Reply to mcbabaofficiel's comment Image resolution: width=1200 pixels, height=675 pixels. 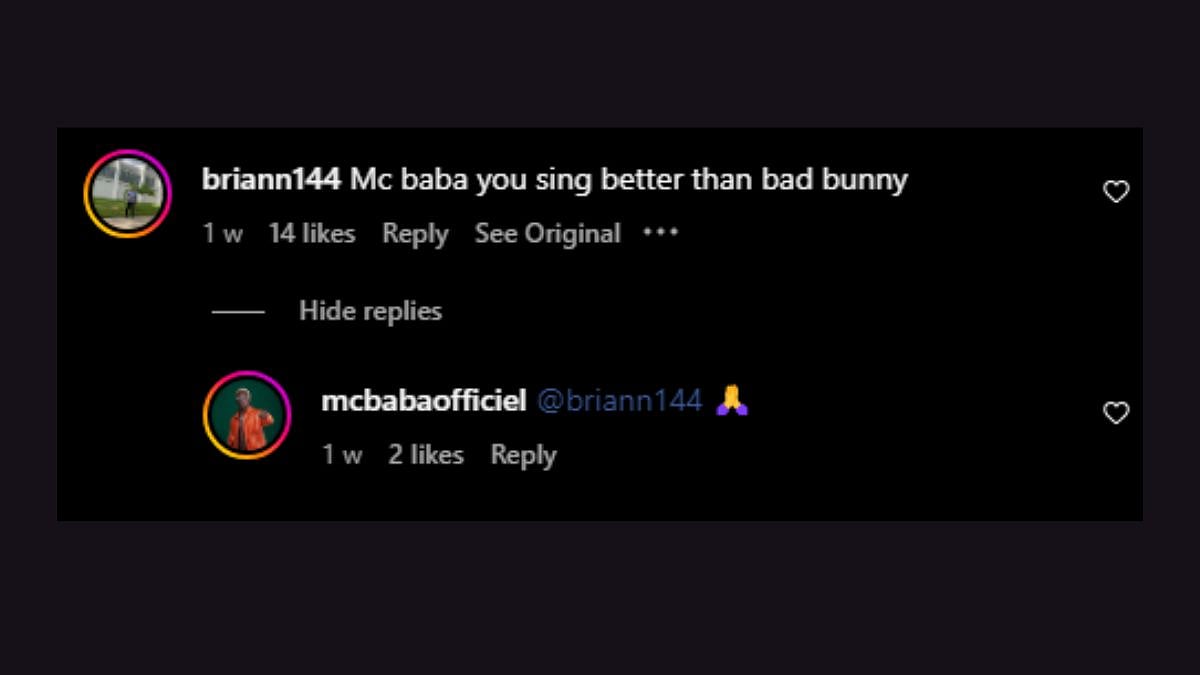[x=523, y=456]
